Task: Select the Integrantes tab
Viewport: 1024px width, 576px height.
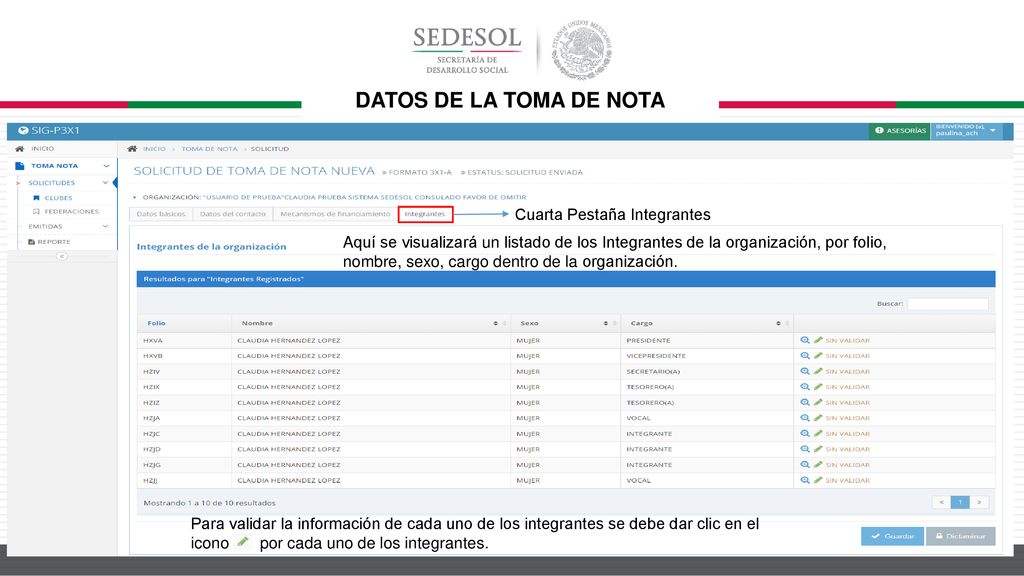Action: click(425, 214)
